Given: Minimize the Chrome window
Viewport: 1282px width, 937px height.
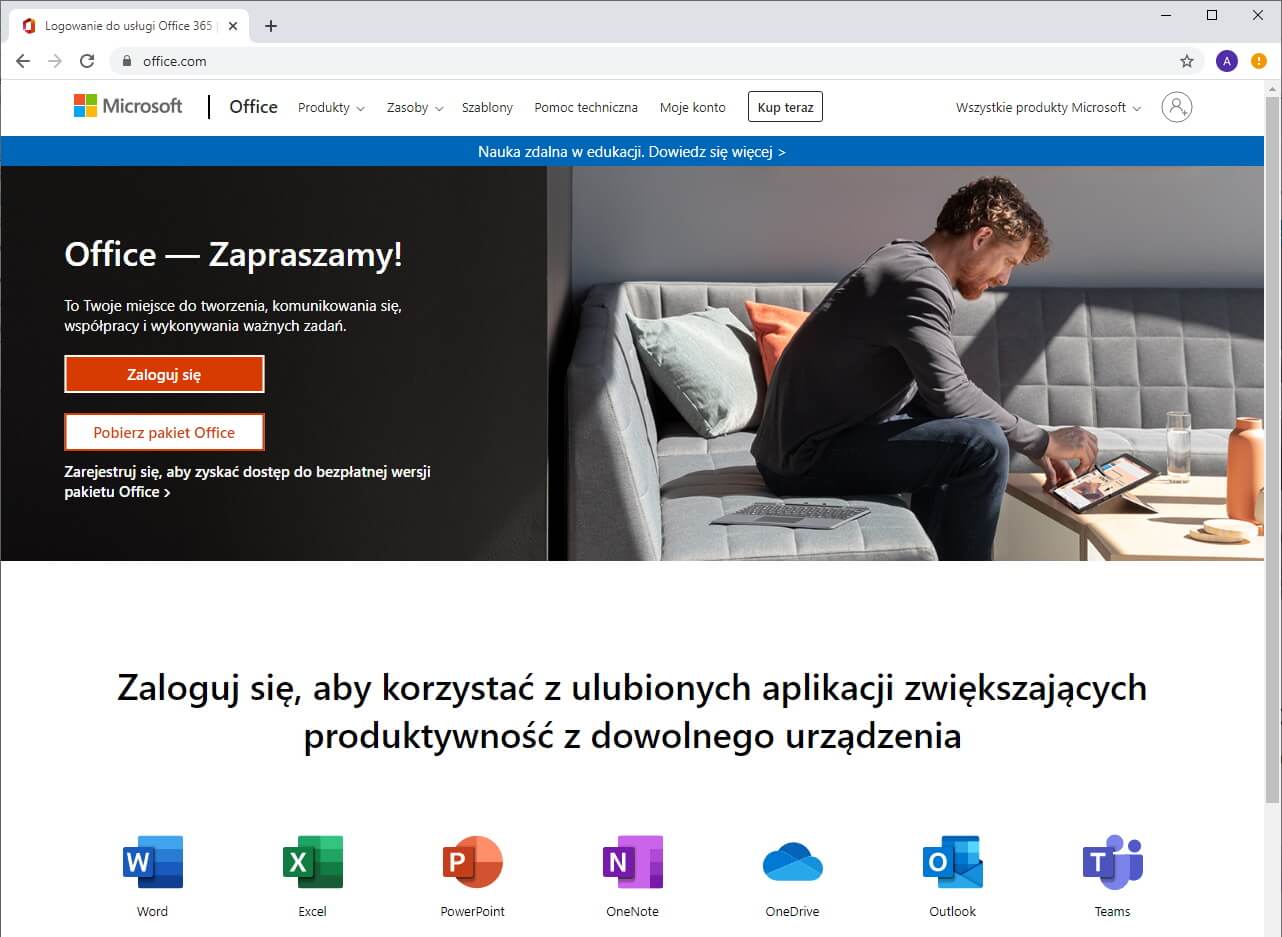Looking at the screenshot, I should pyautogui.click(x=1166, y=15).
